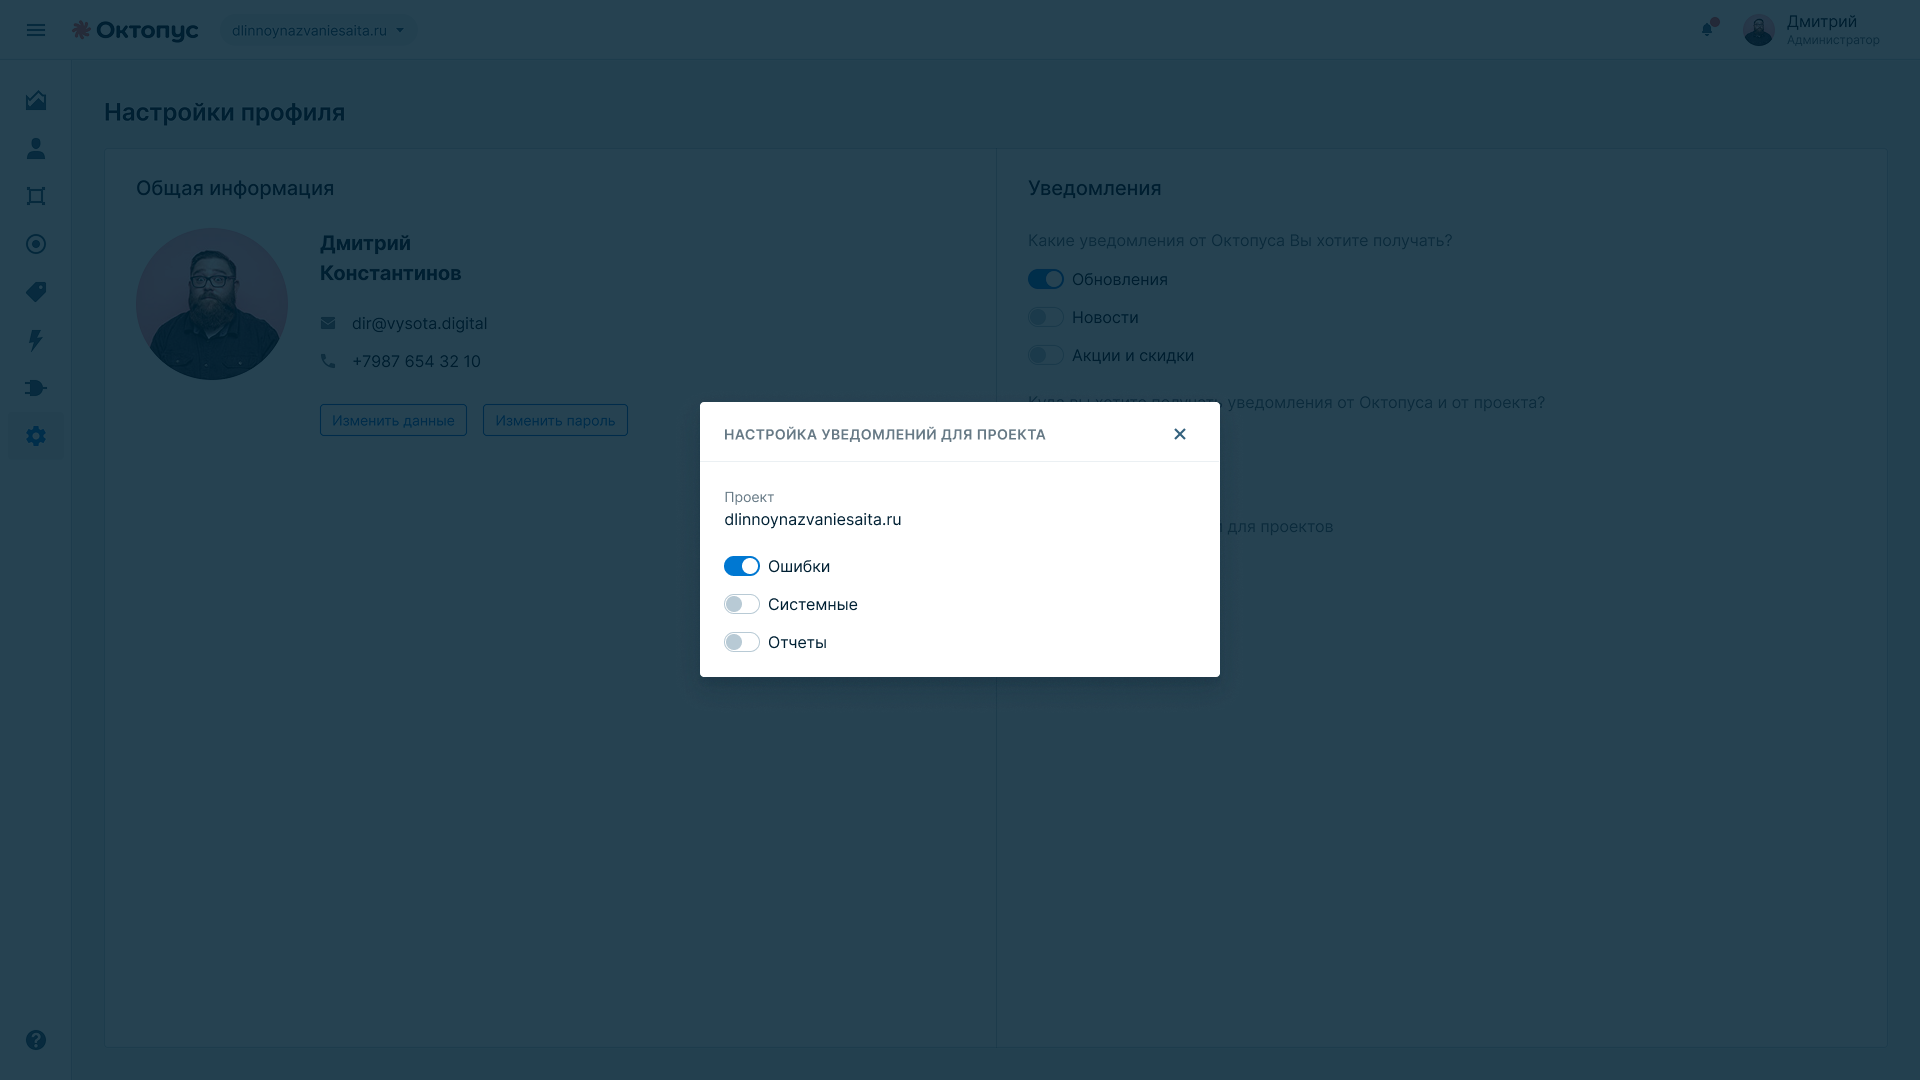Select the target circle sidebar icon
The image size is (1920, 1080).
pyautogui.click(x=36, y=244)
